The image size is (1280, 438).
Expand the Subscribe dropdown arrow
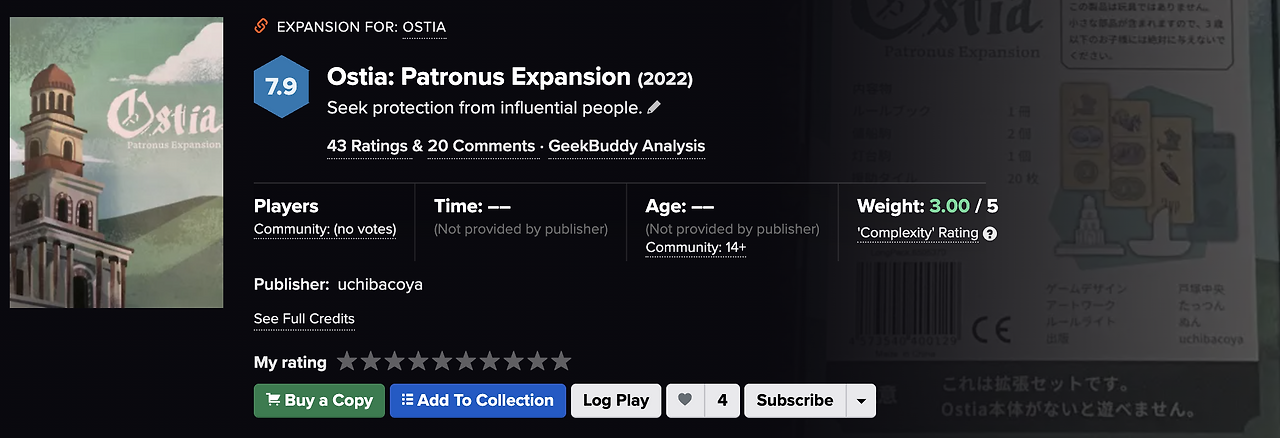tap(861, 400)
